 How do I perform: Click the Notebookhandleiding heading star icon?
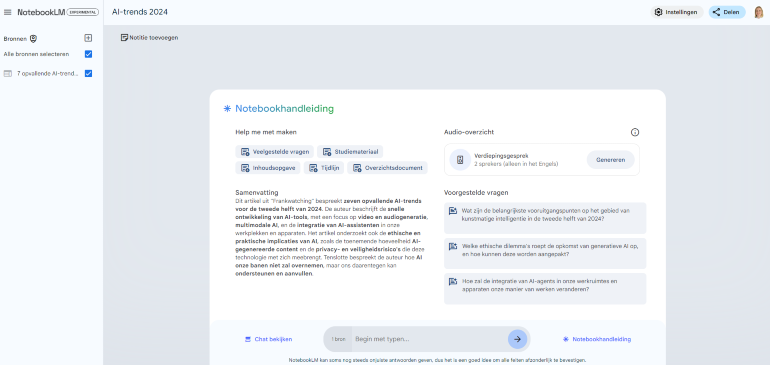click(x=227, y=109)
